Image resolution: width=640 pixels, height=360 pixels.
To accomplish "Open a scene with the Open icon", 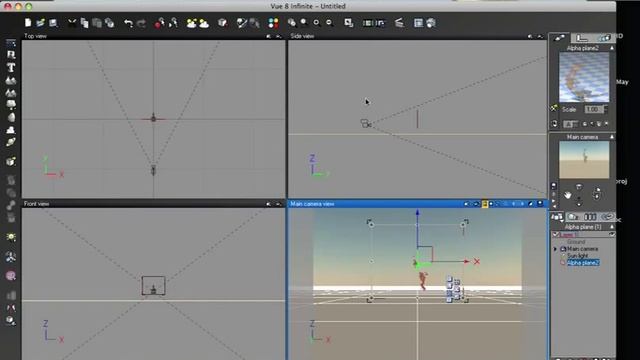I will click(x=40, y=23).
